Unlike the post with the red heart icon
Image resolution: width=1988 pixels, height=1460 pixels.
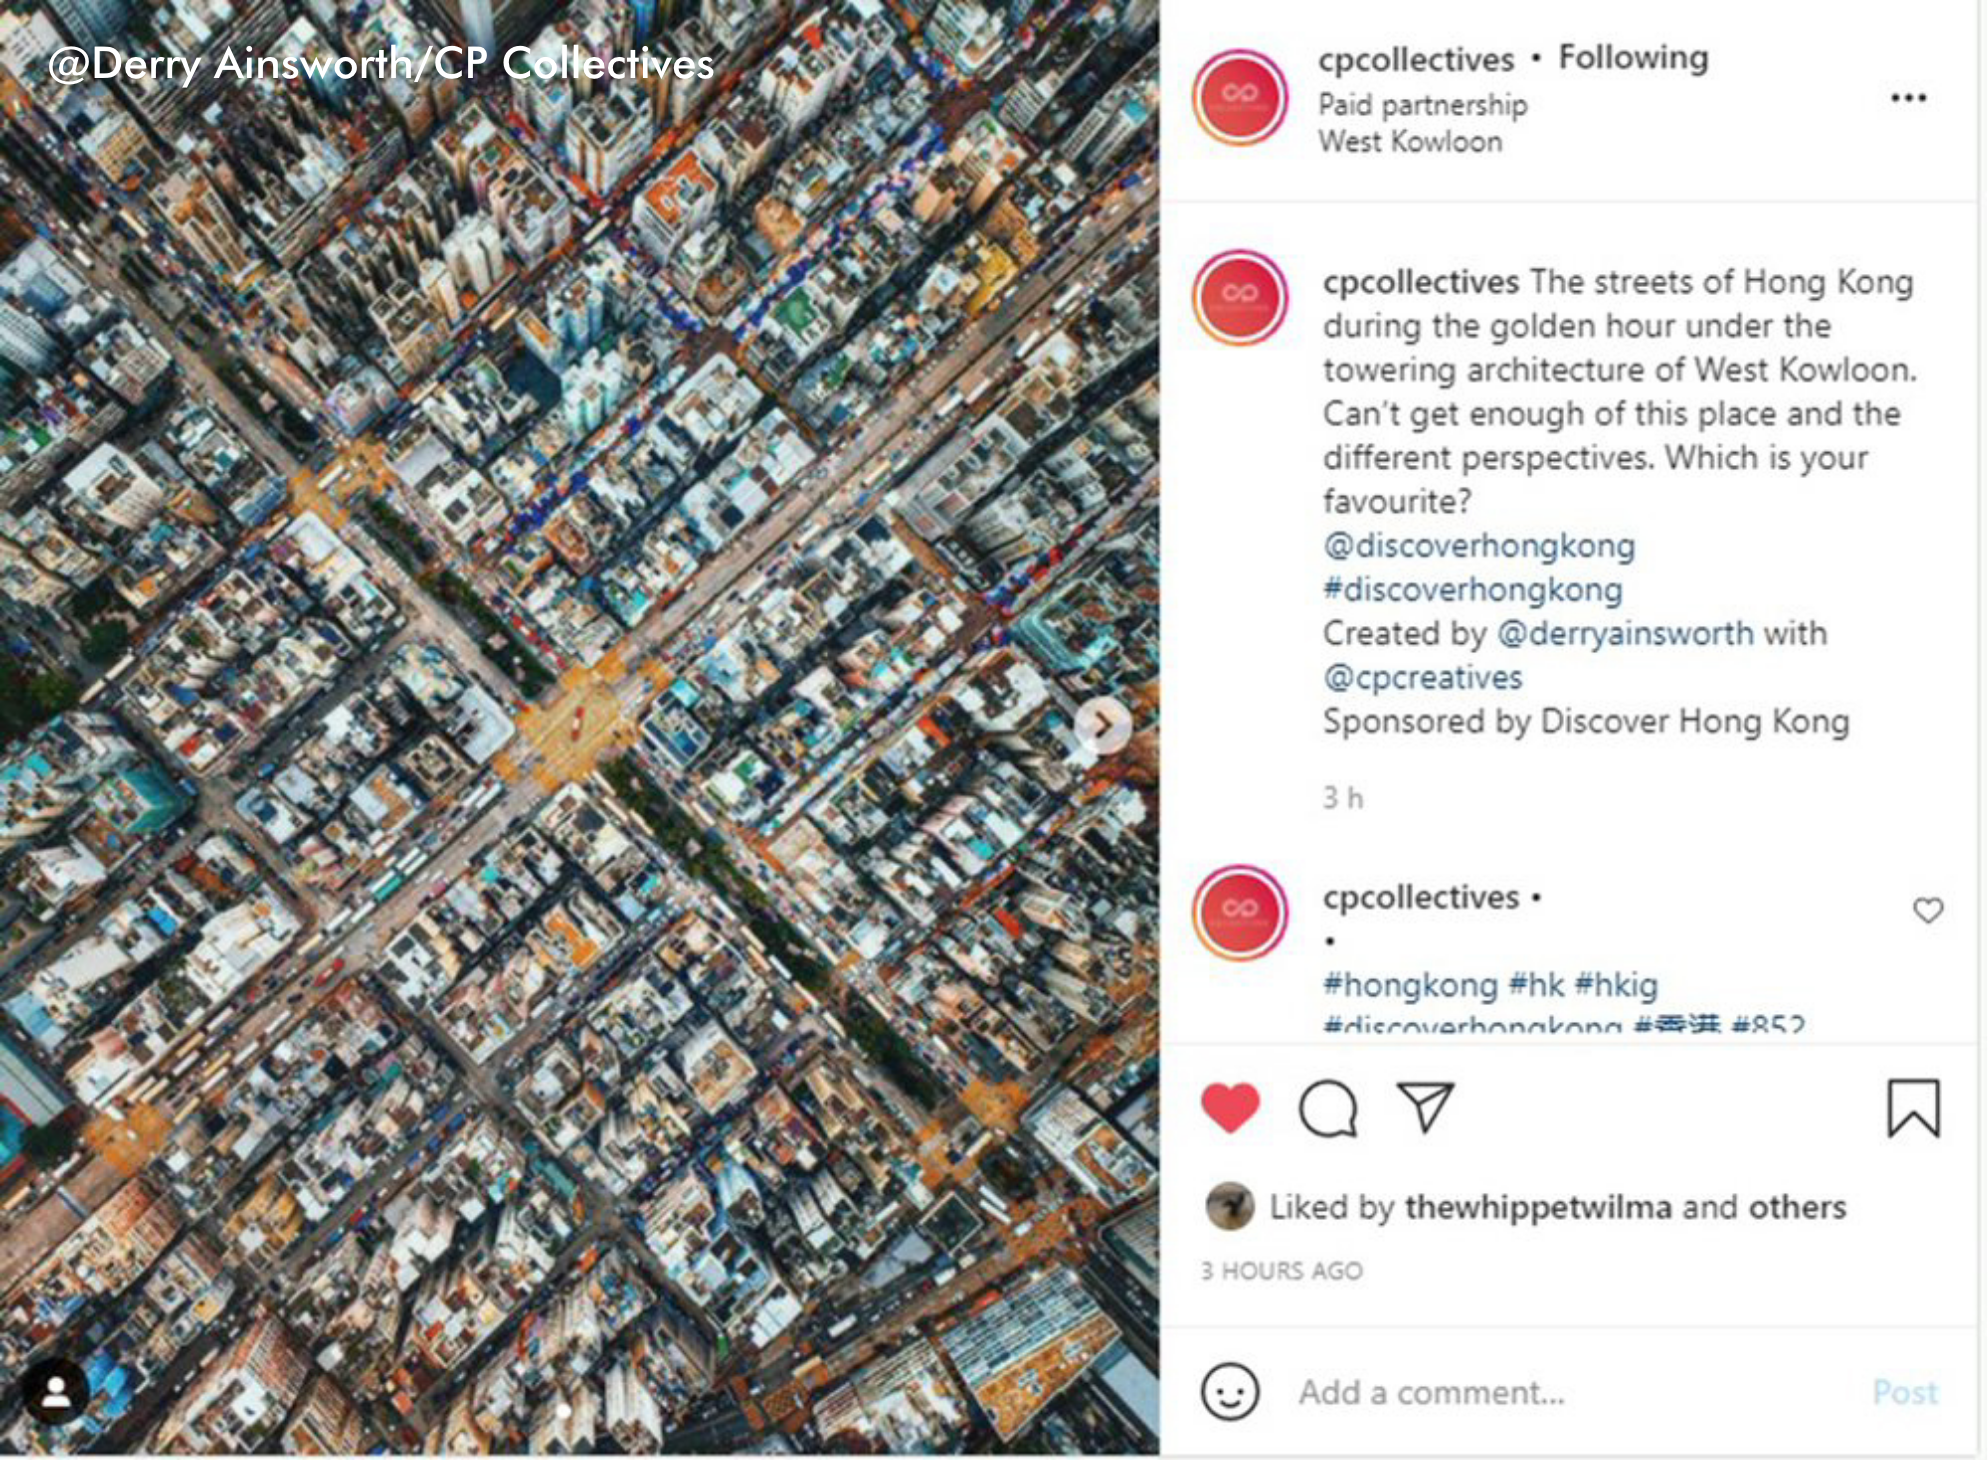[x=1229, y=1107]
